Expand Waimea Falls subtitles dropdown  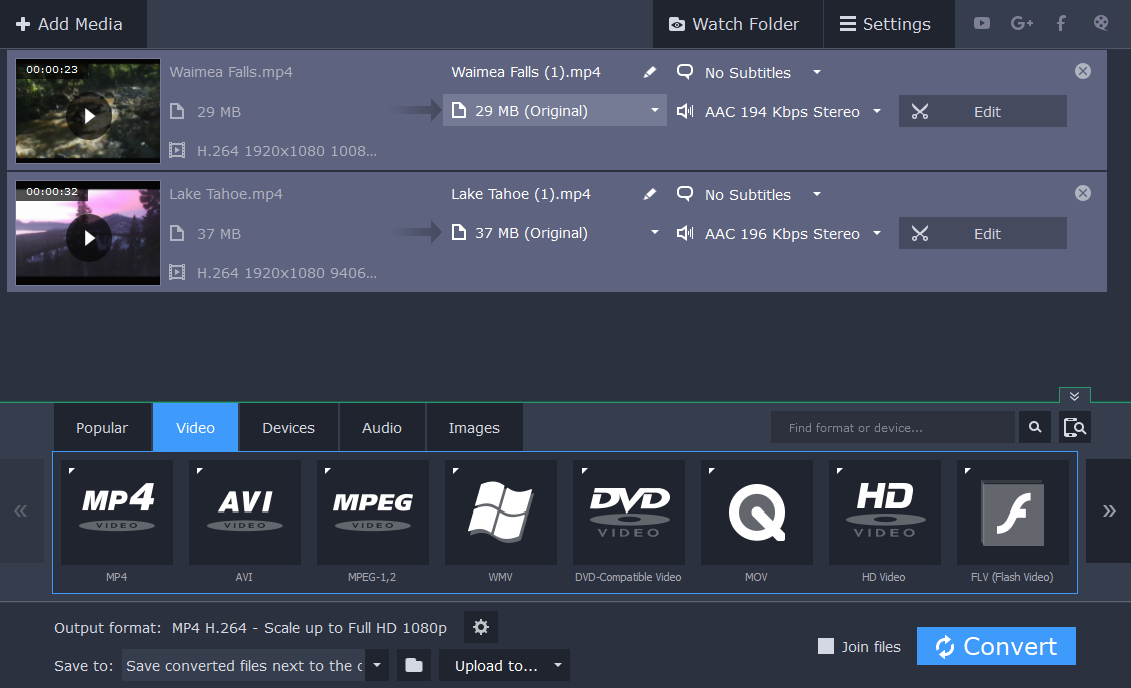[817, 72]
